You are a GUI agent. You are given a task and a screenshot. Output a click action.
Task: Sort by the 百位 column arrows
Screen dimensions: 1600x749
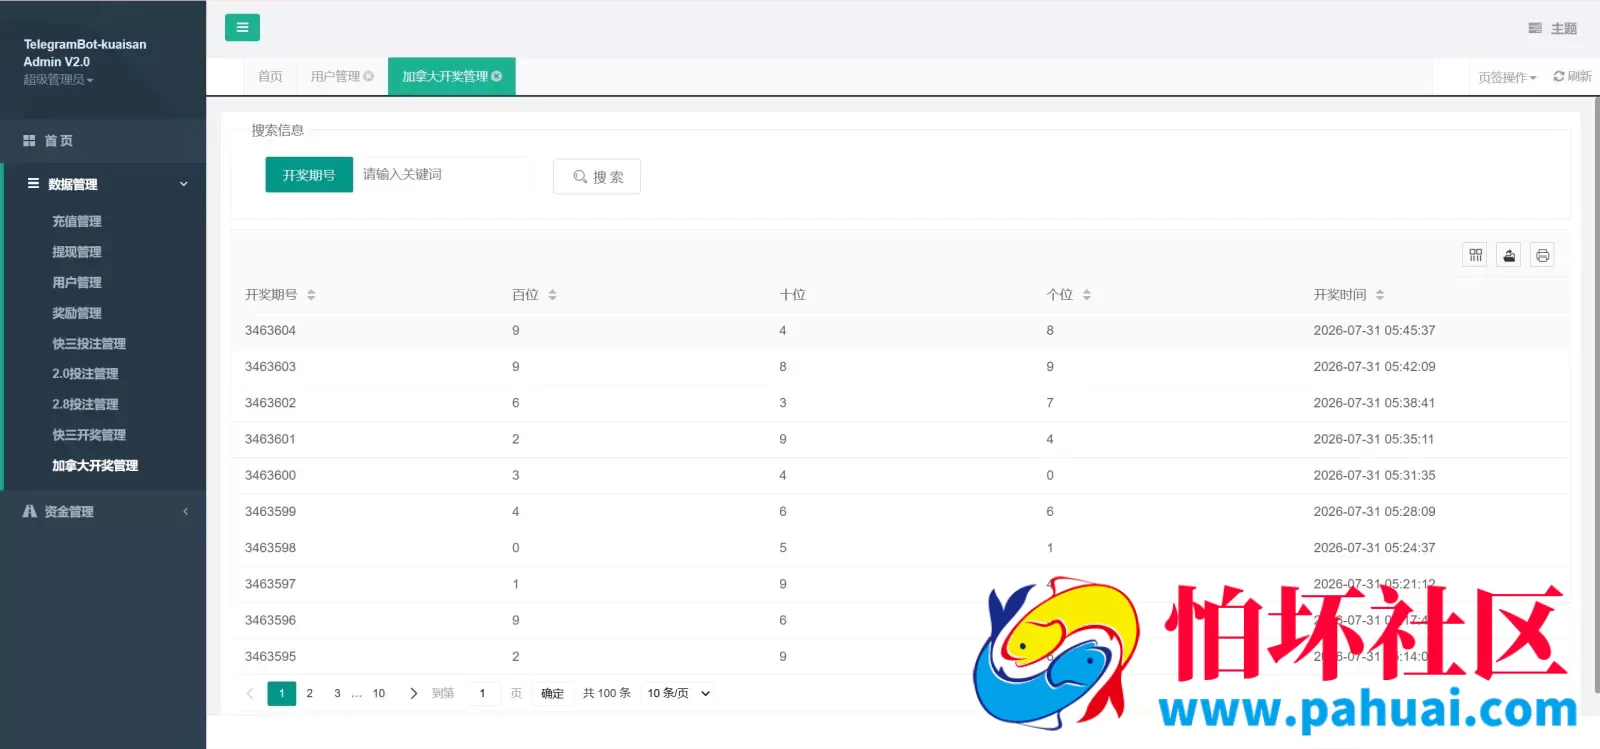[552, 295]
